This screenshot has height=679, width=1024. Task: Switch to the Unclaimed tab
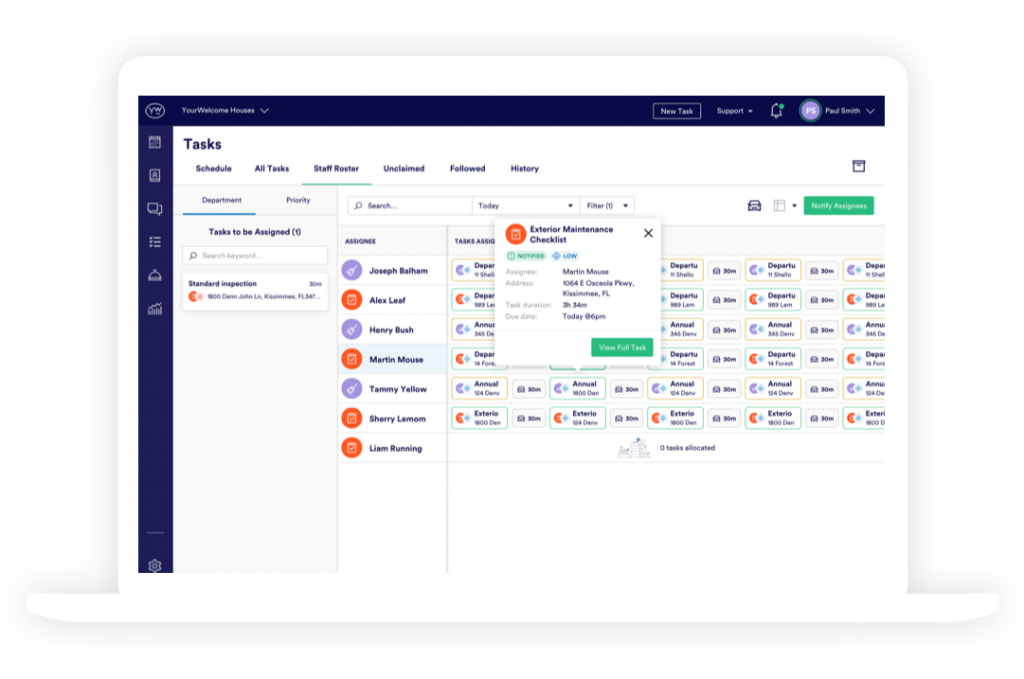pyautogui.click(x=404, y=169)
